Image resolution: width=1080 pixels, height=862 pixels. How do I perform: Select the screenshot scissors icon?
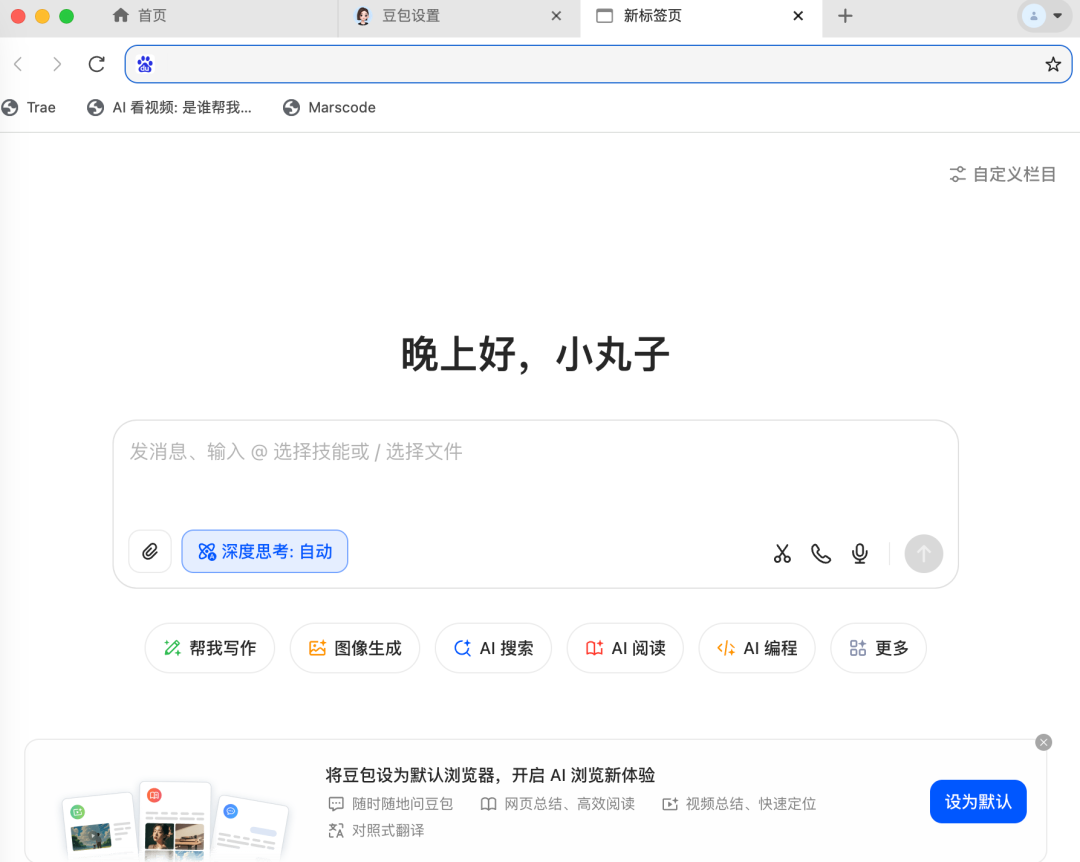(x=782, y=553)
